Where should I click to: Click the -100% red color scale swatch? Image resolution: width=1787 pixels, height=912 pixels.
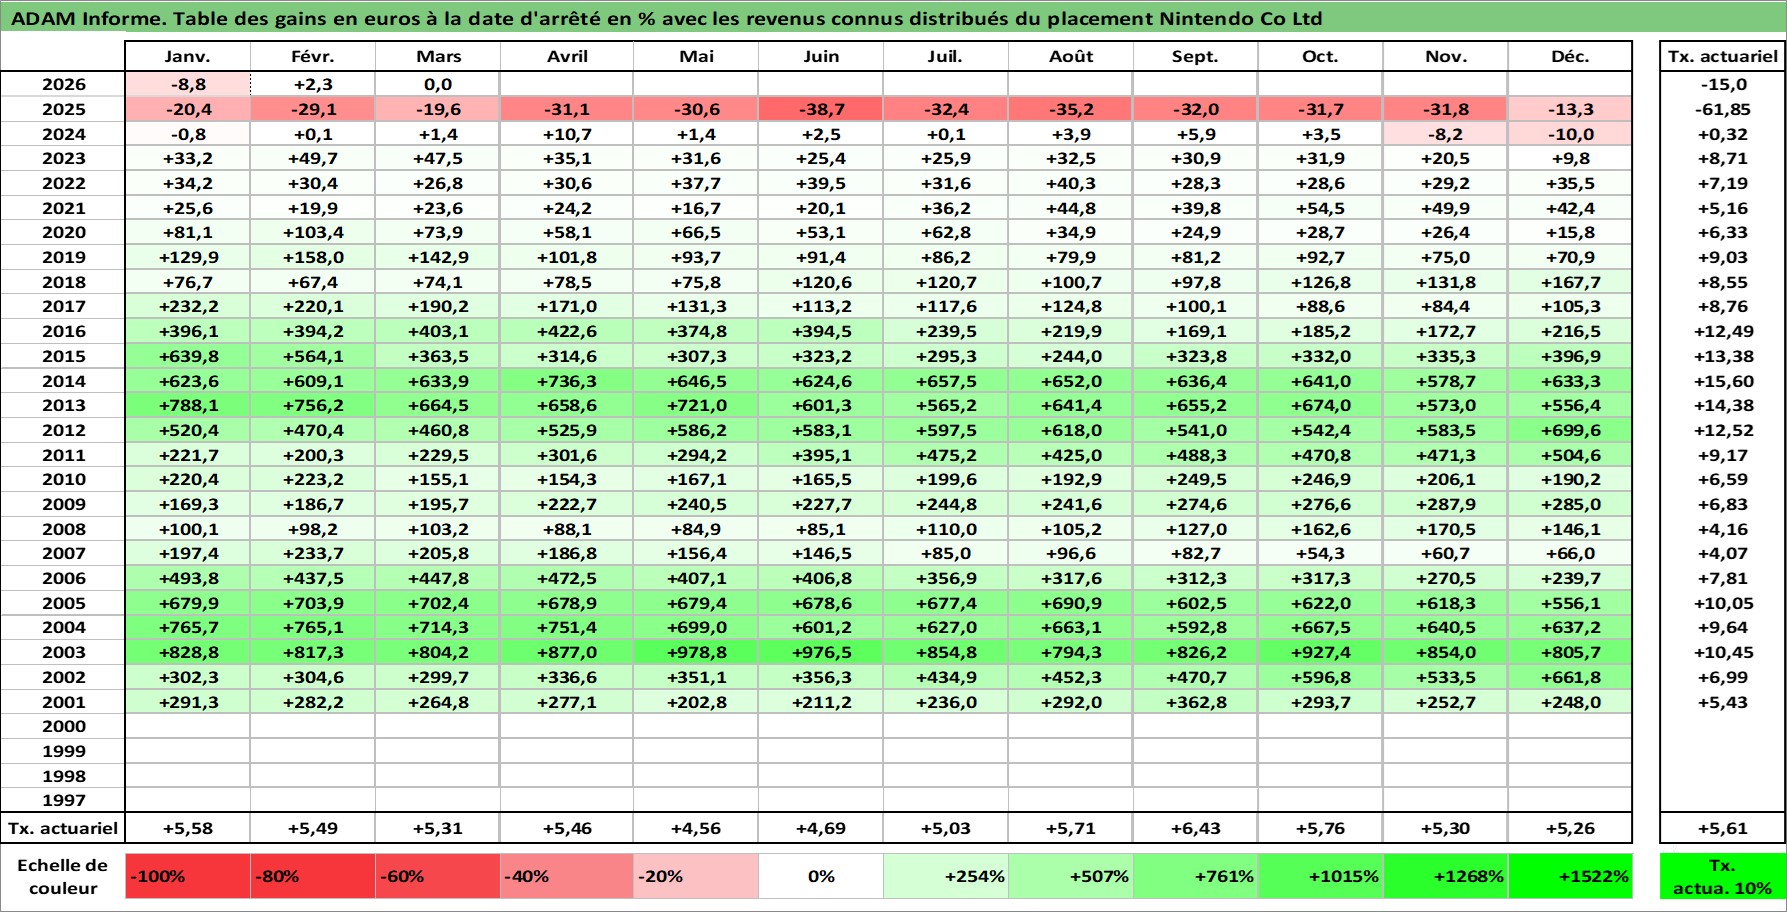(x=188, y=876)
